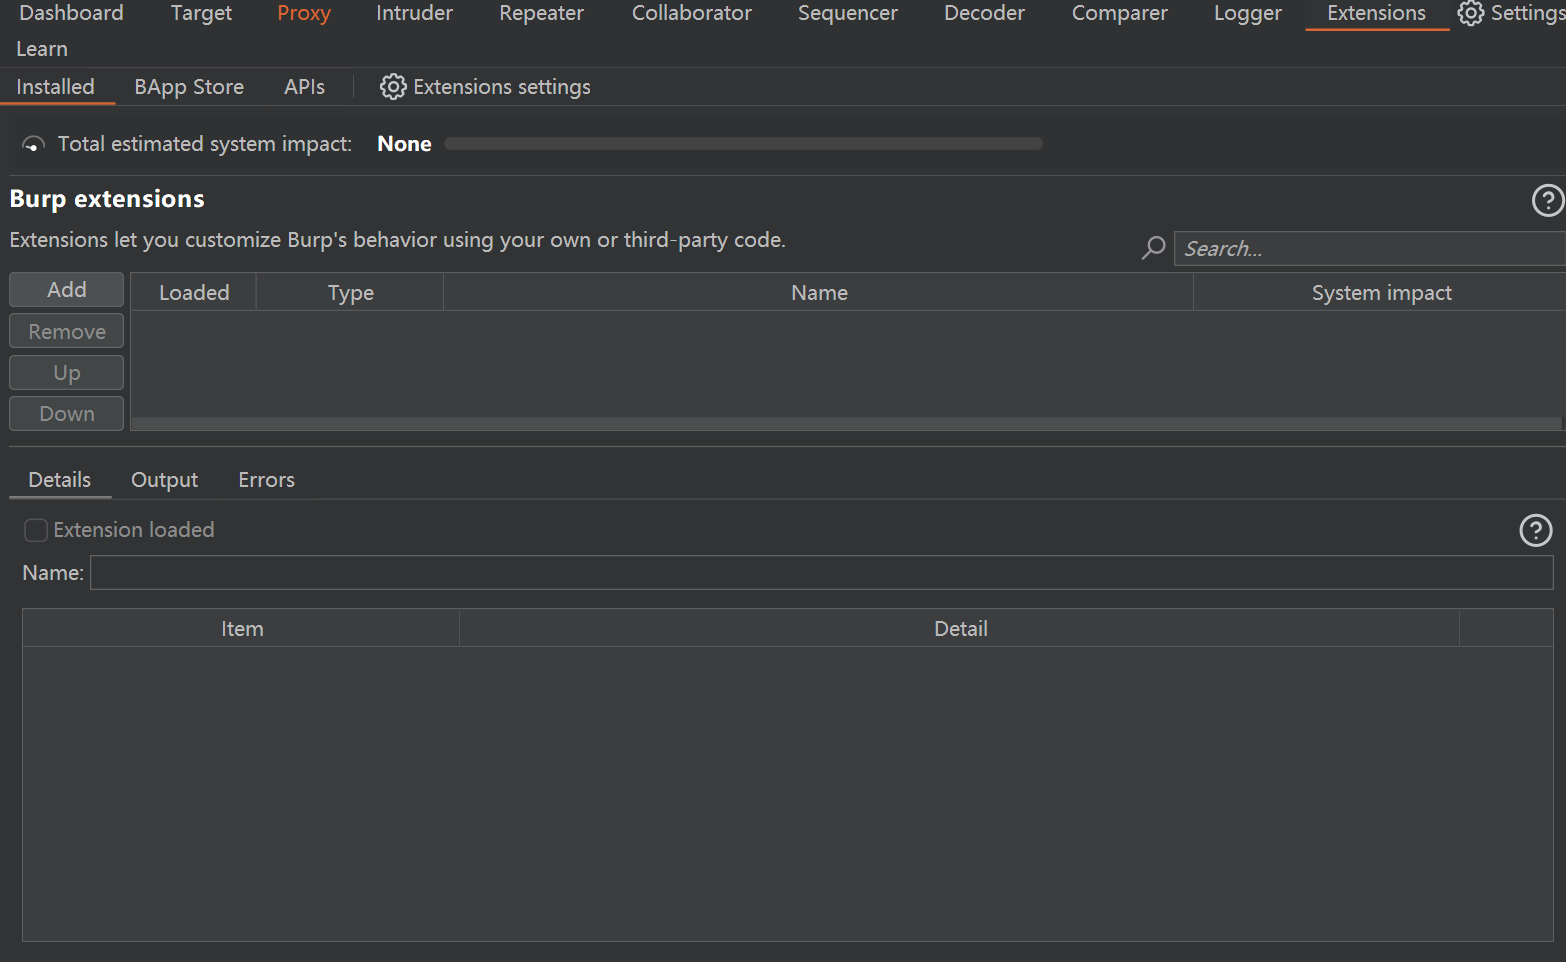This screenshot has height=962, width=1566.
Task: Click the extensions table horizontal scrollbar
Action: (x=845, y=424)
